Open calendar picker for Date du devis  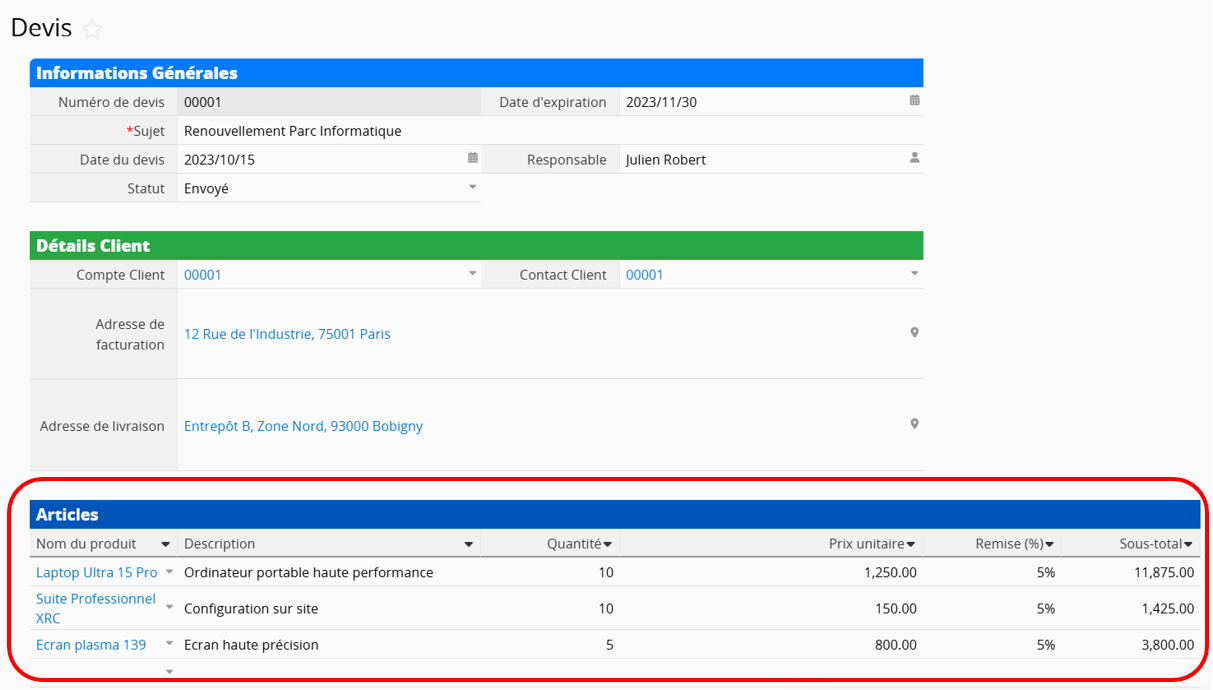(x=473, y=158)
